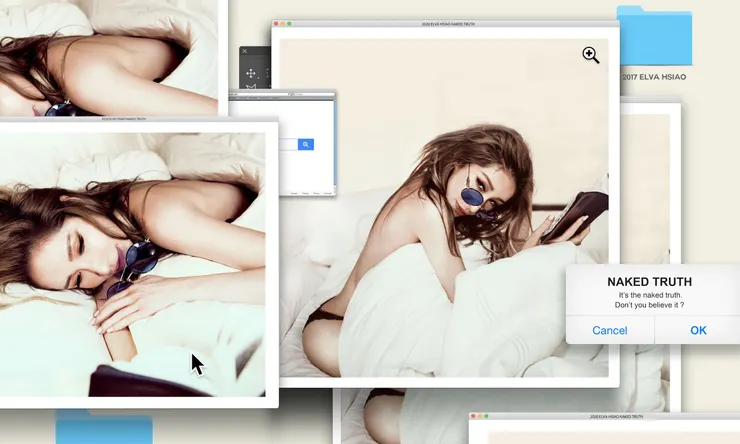Close the main NAKED TRUTH photo window
This screenshot has height=444, width=740.
pyautogui.click(x=276, y=24)
